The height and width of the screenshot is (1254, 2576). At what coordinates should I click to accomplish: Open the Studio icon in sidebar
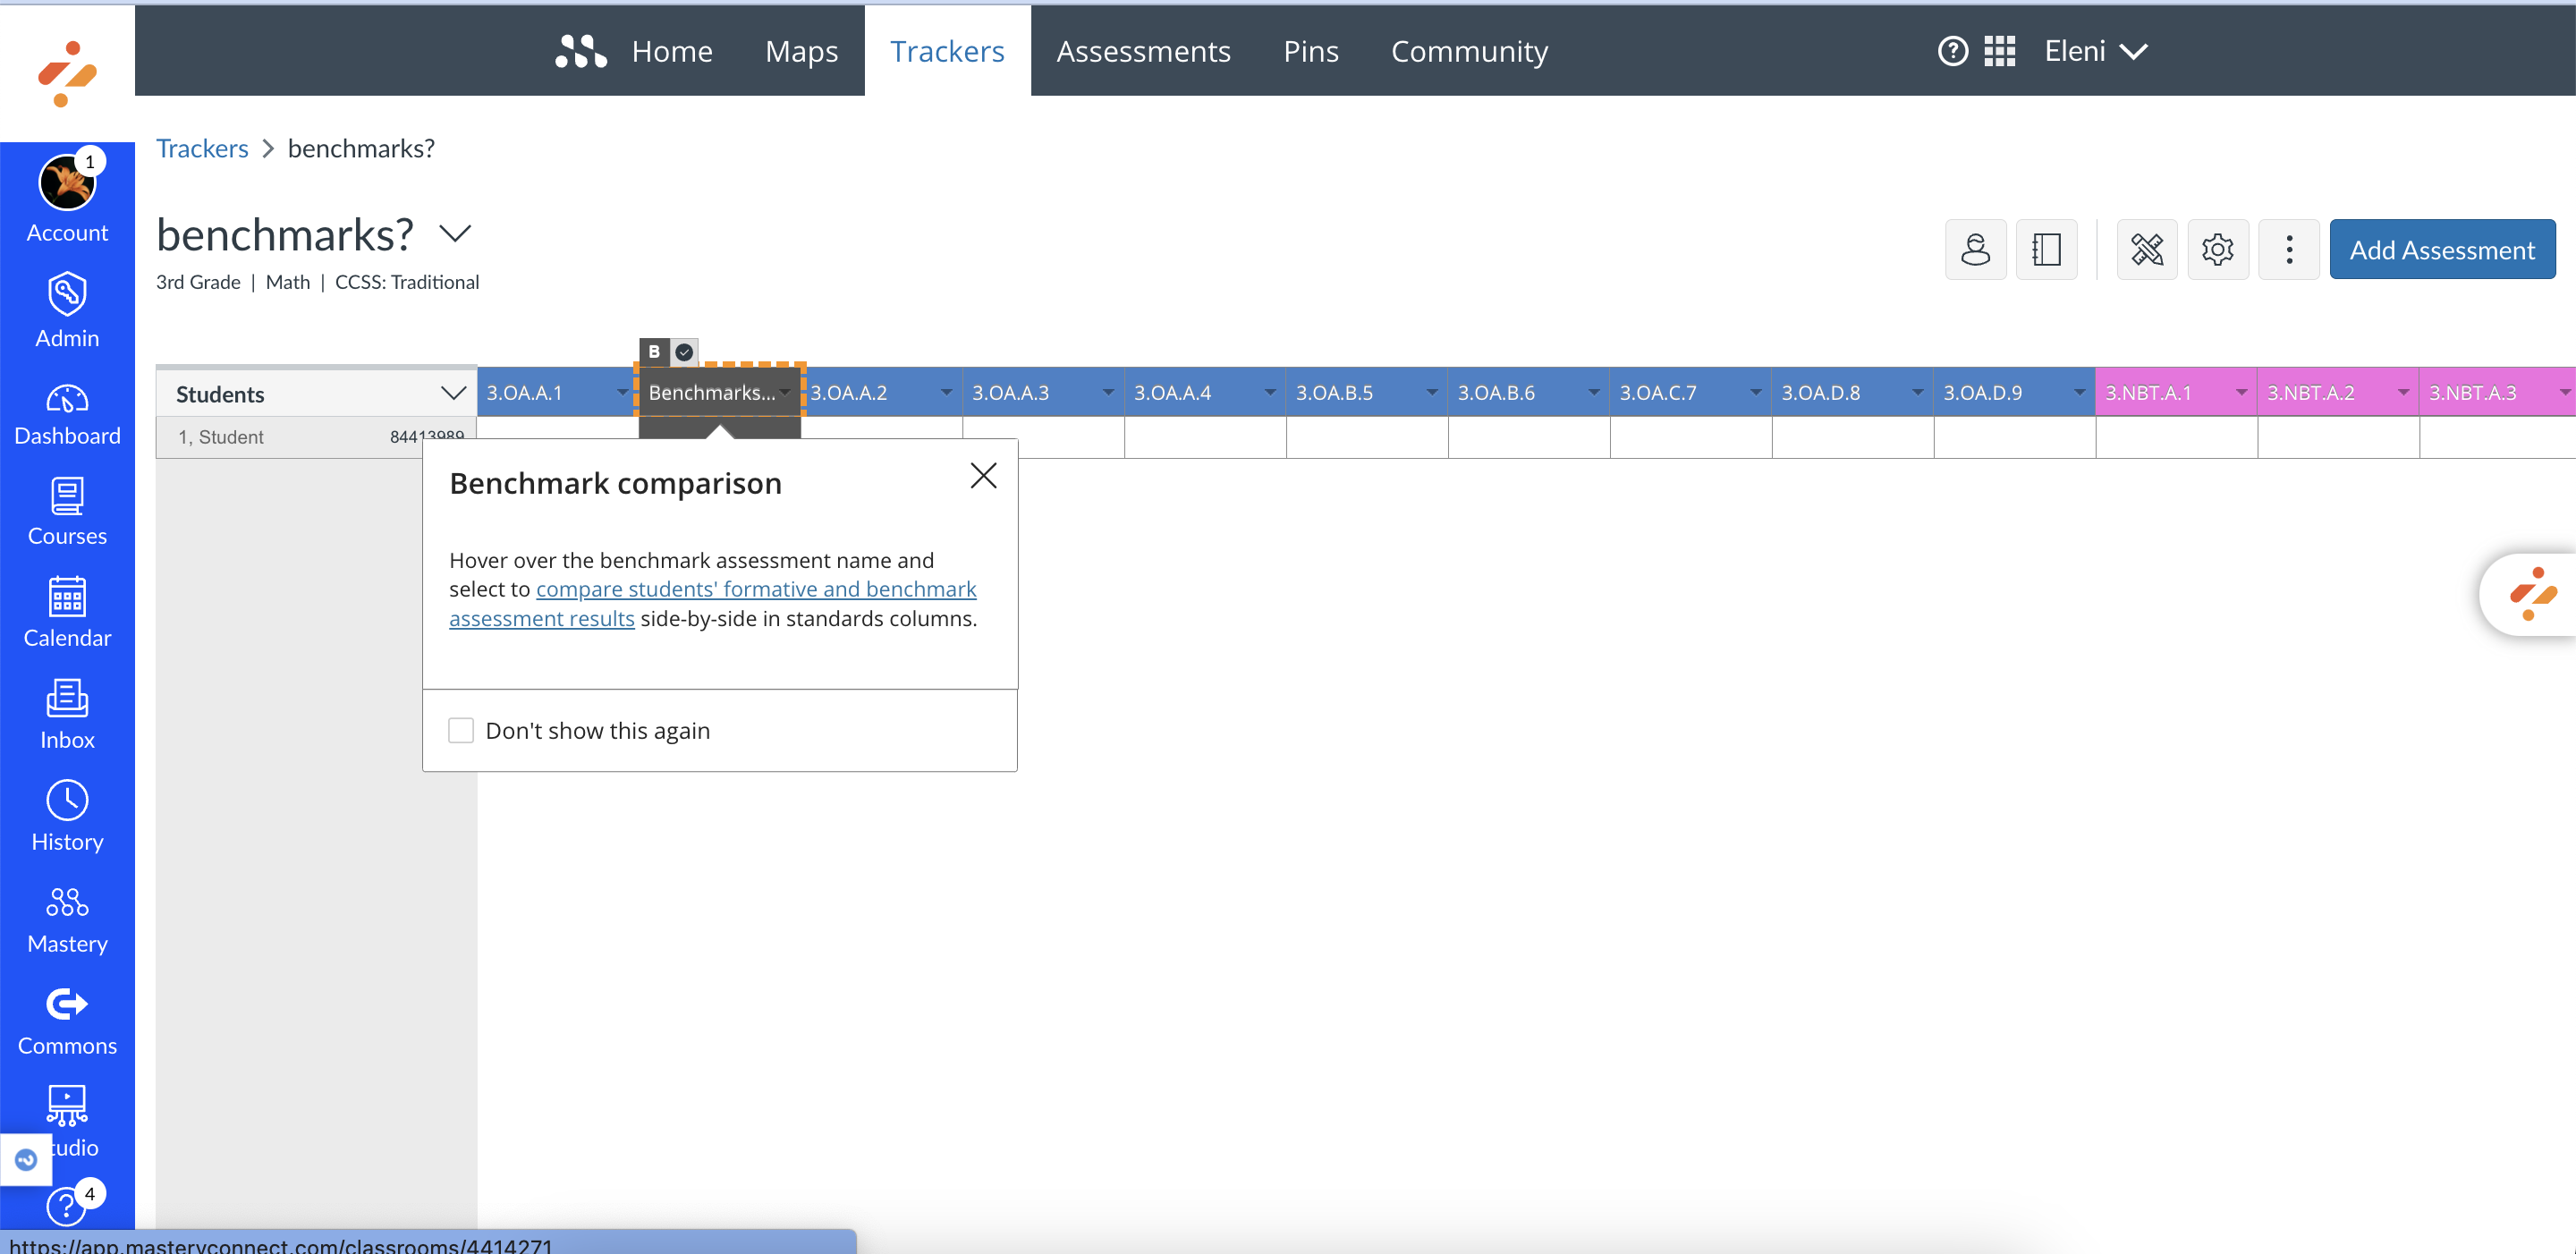coord(67,1105)
